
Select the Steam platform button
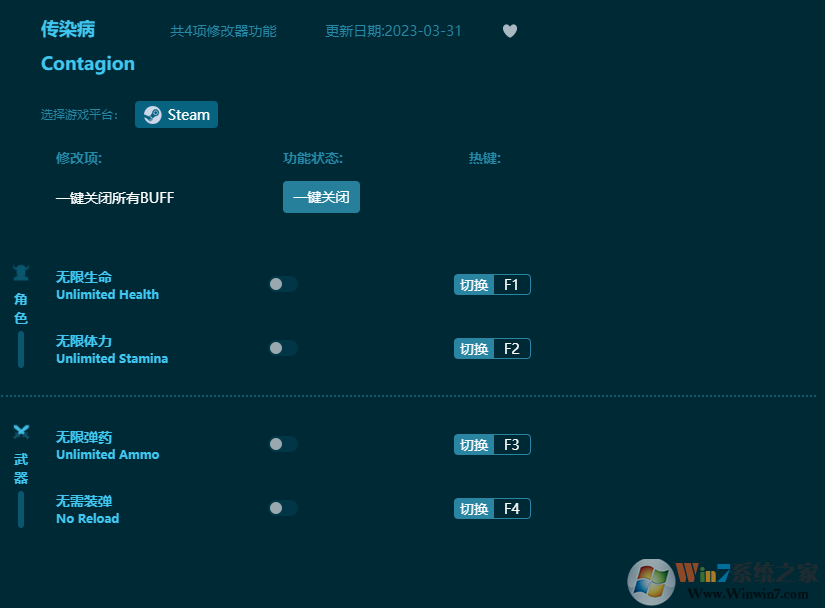click(176, 114)
